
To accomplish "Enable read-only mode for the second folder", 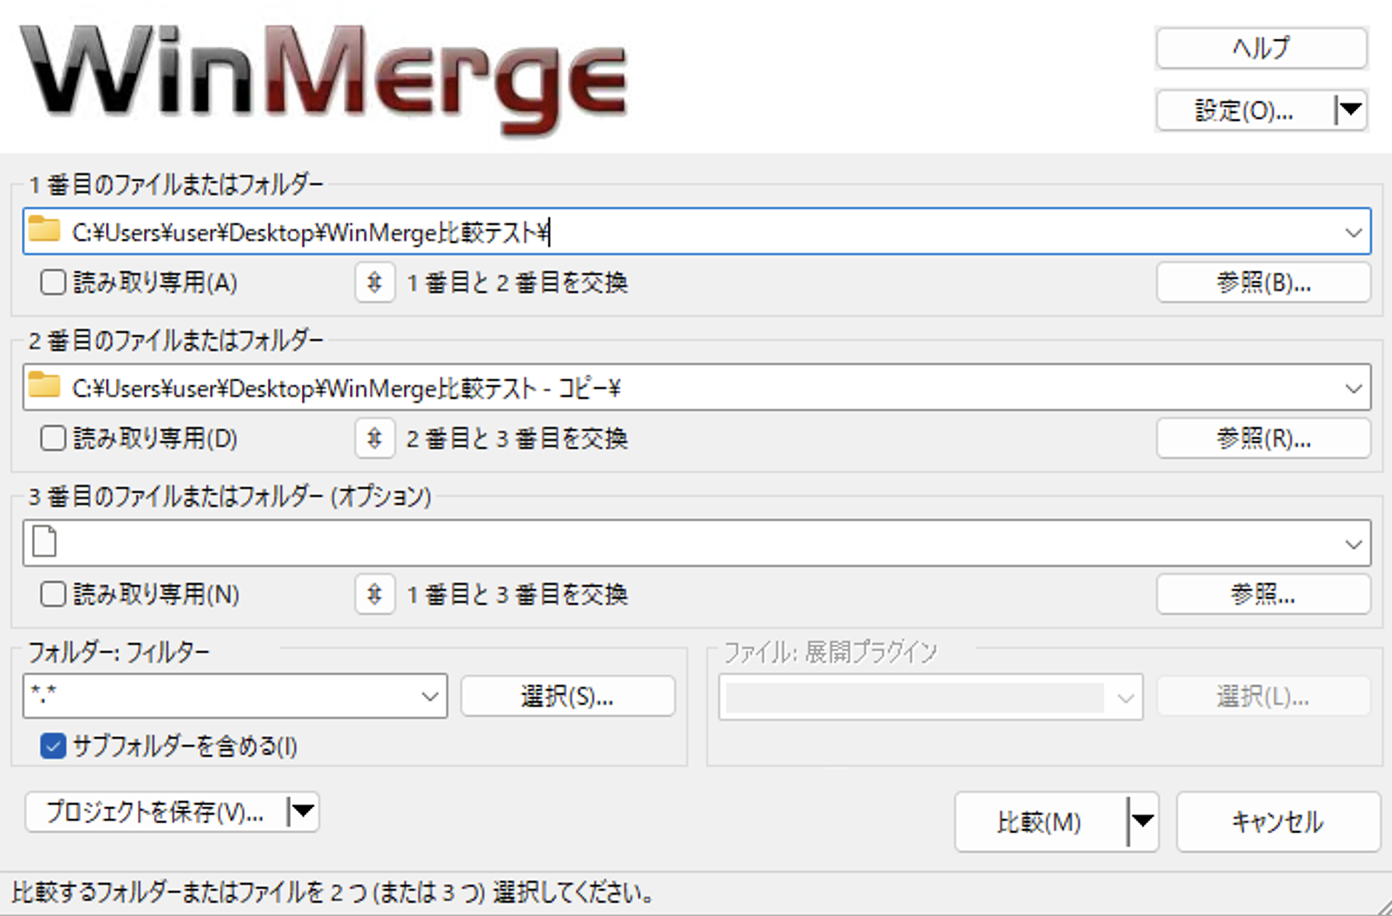I will [52, 438].
